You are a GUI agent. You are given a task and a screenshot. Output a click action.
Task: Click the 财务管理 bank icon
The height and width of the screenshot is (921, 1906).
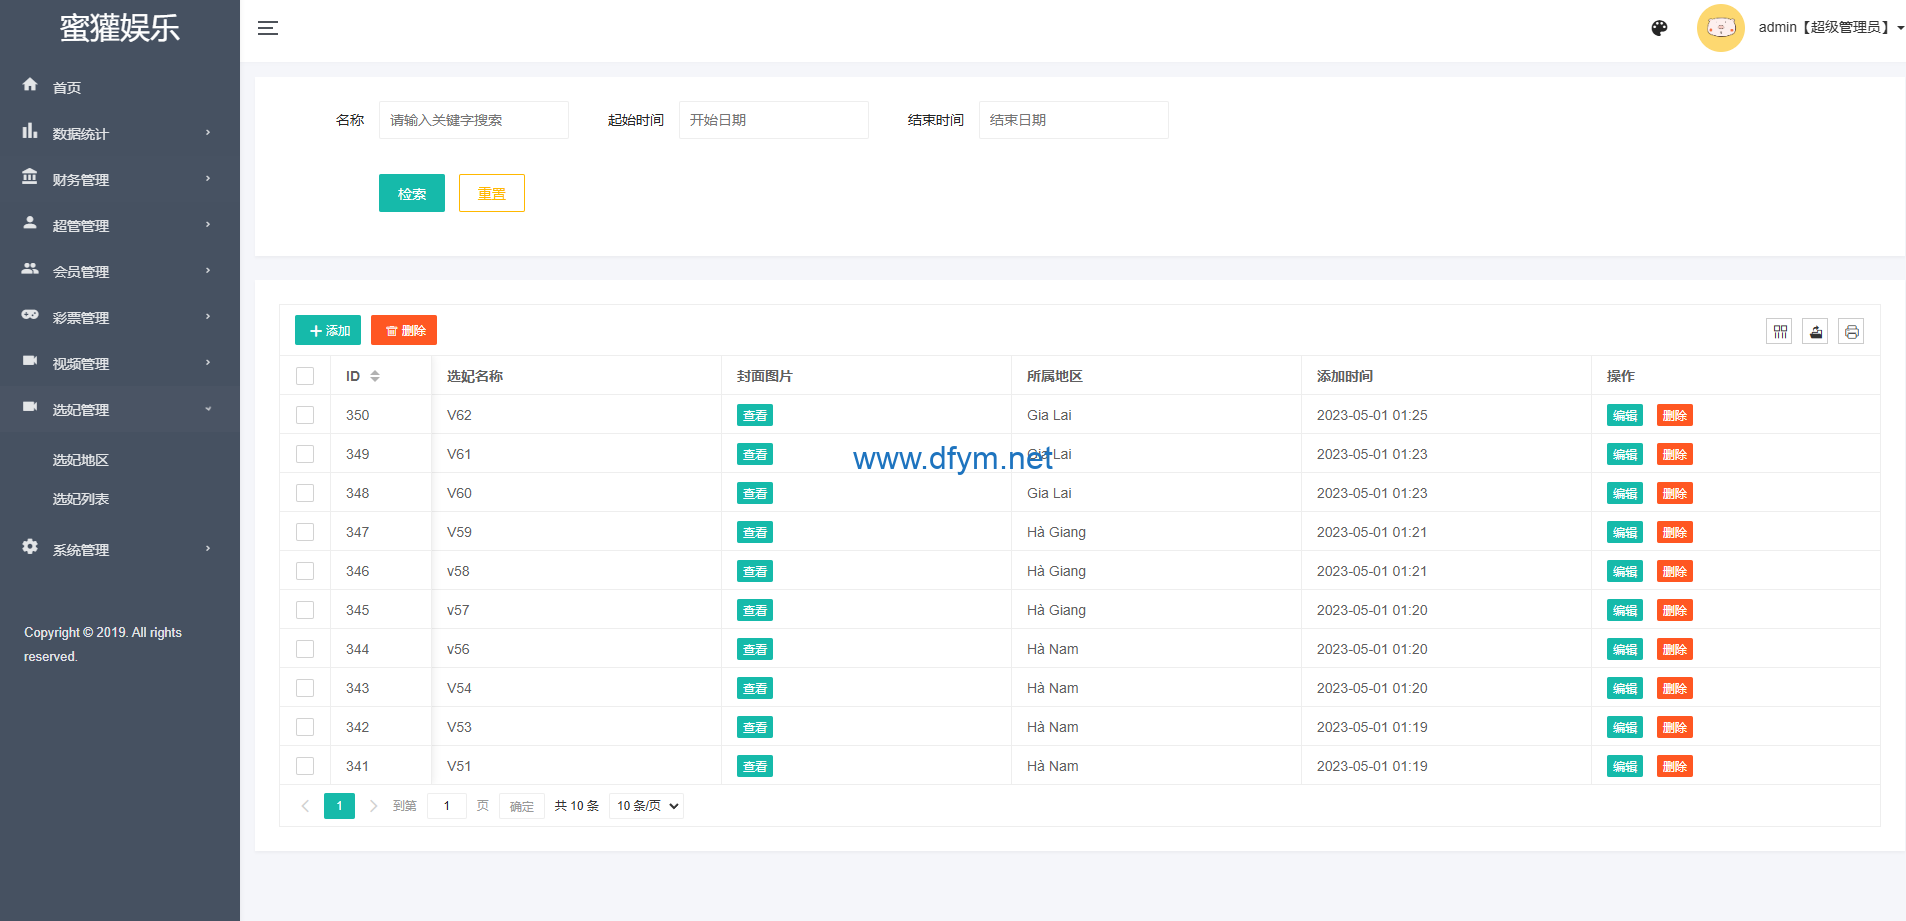coord(30,177)
